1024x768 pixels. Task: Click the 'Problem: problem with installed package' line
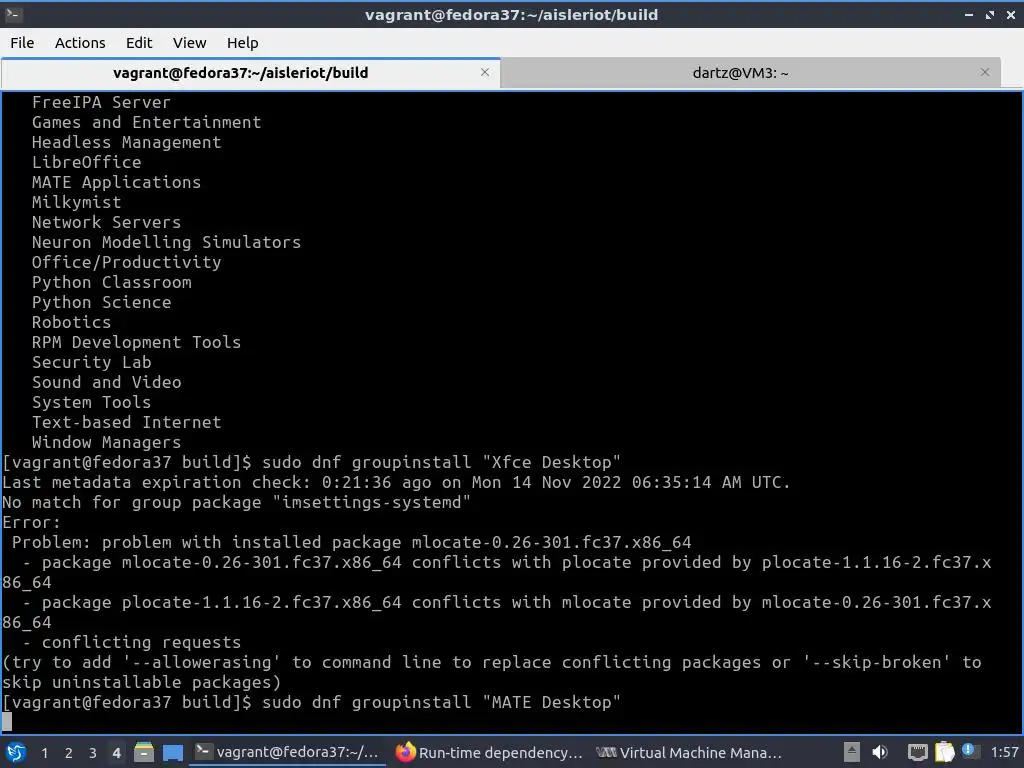351,542
